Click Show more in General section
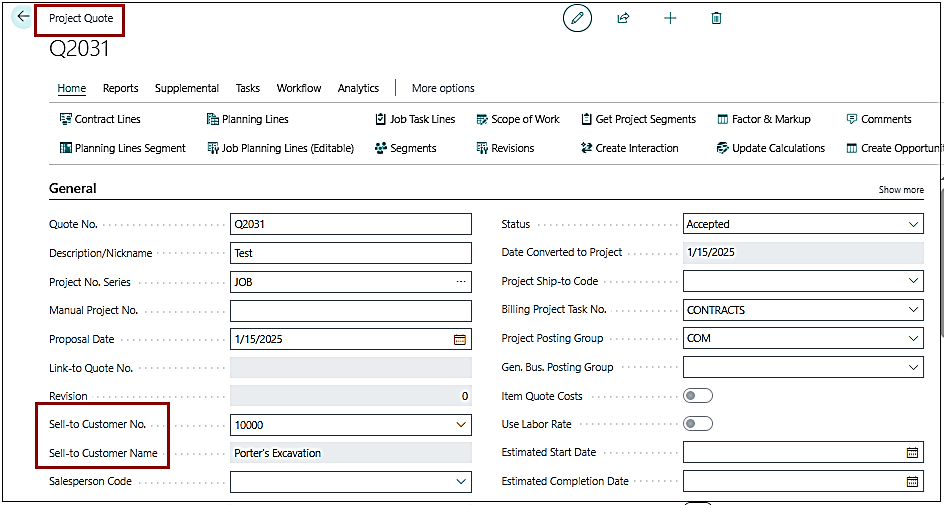Image resolution: width=944 pixels, height=505 pixels. (x=901, y=190)
